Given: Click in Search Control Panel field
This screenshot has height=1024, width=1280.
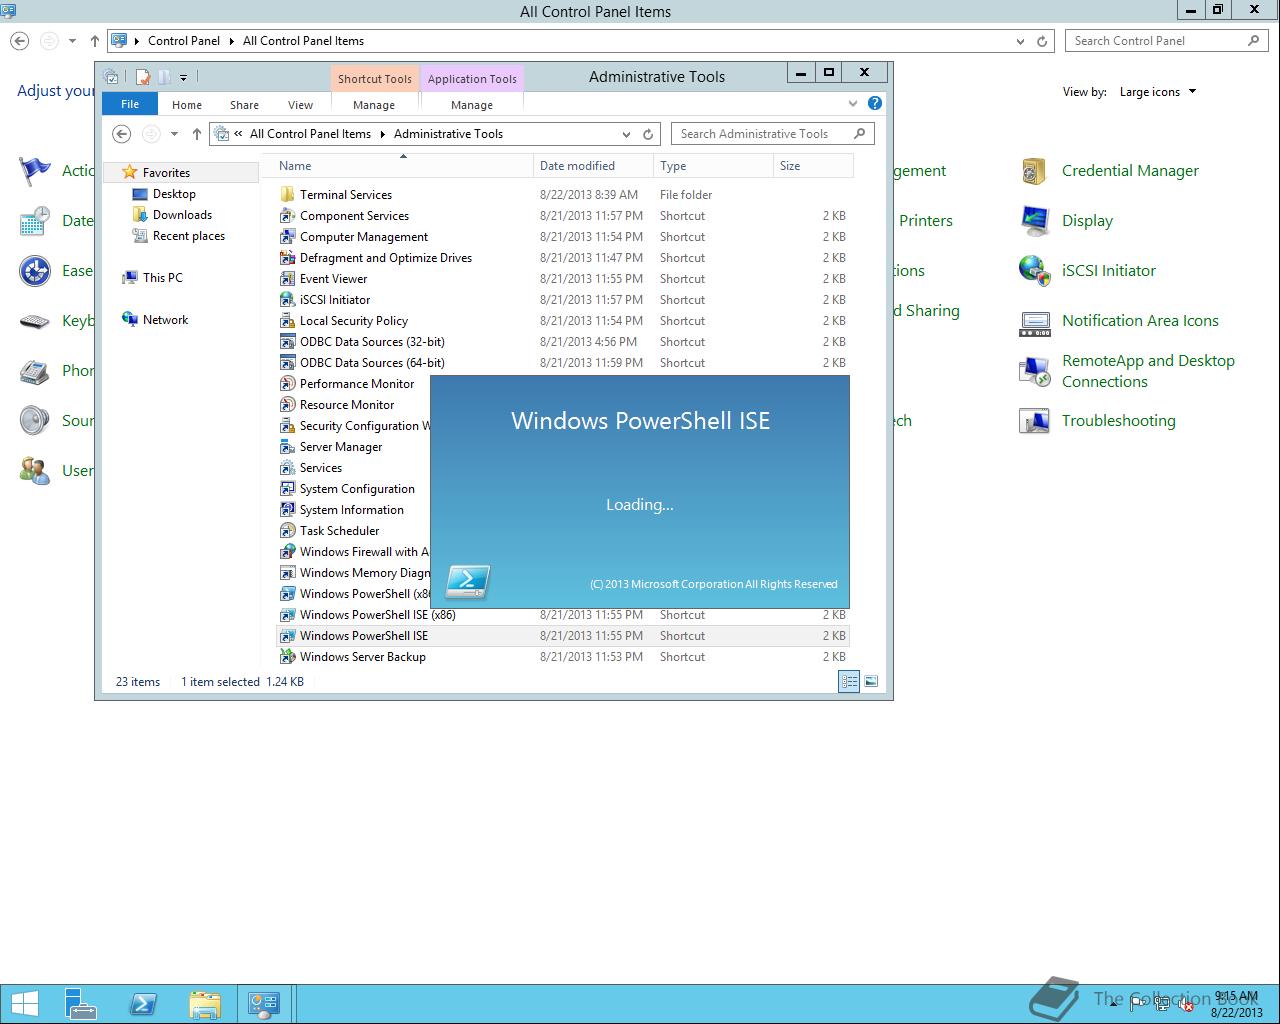Looking at the screenshot, I should (x=1167, y=41).
